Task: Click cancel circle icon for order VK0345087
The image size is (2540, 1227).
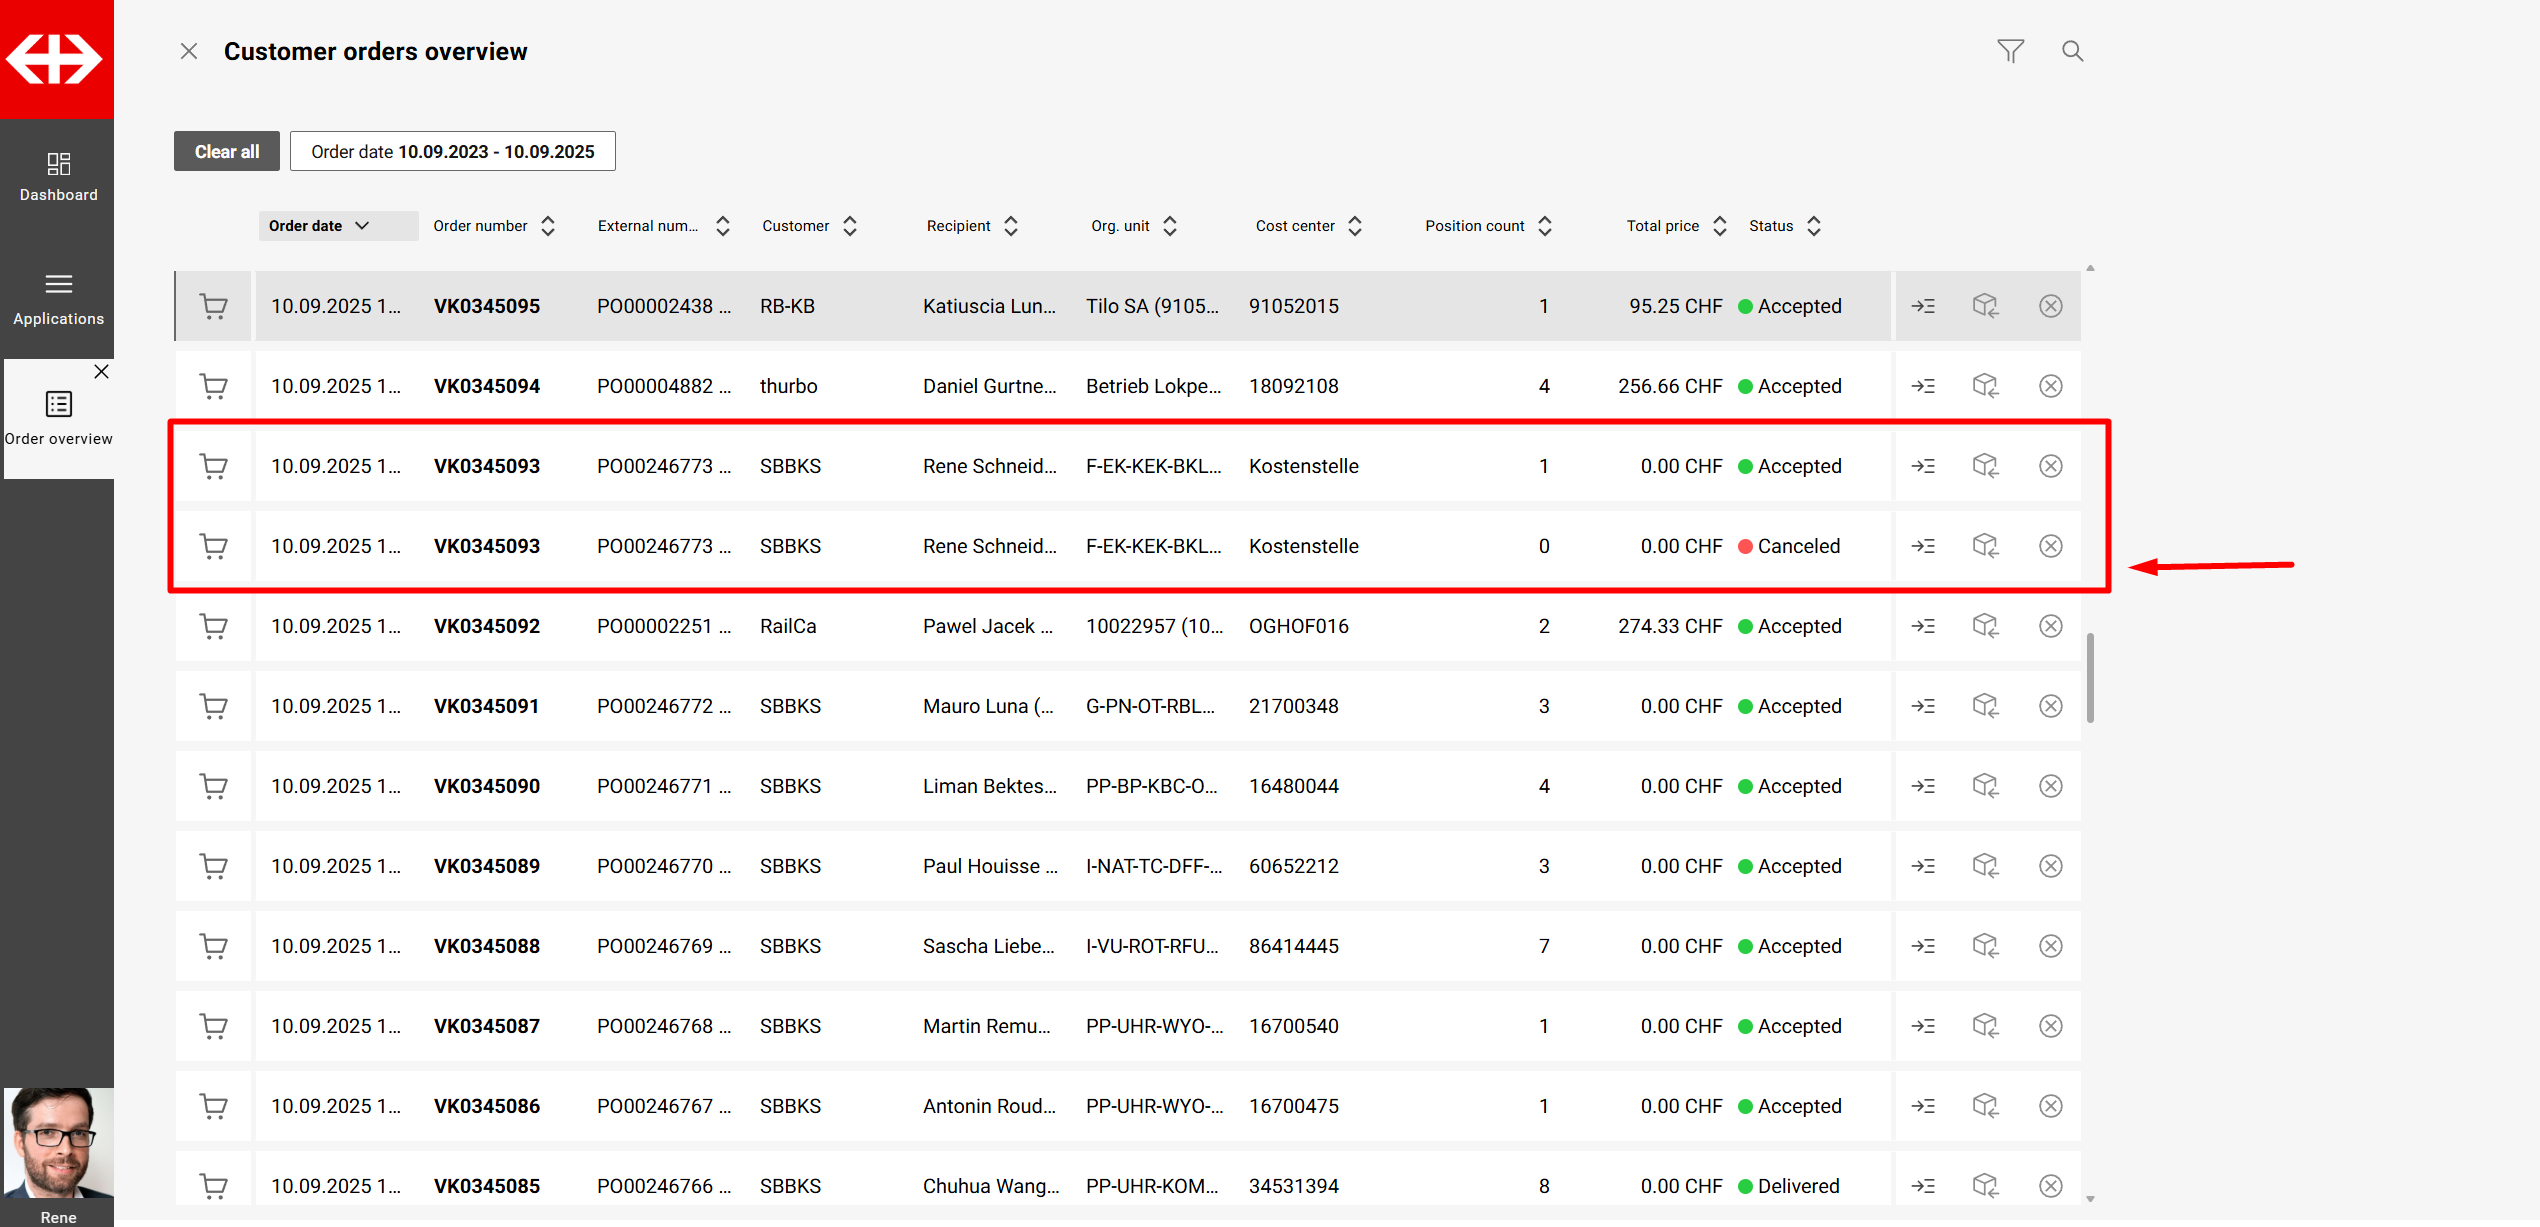Action: point(2050,1026)
